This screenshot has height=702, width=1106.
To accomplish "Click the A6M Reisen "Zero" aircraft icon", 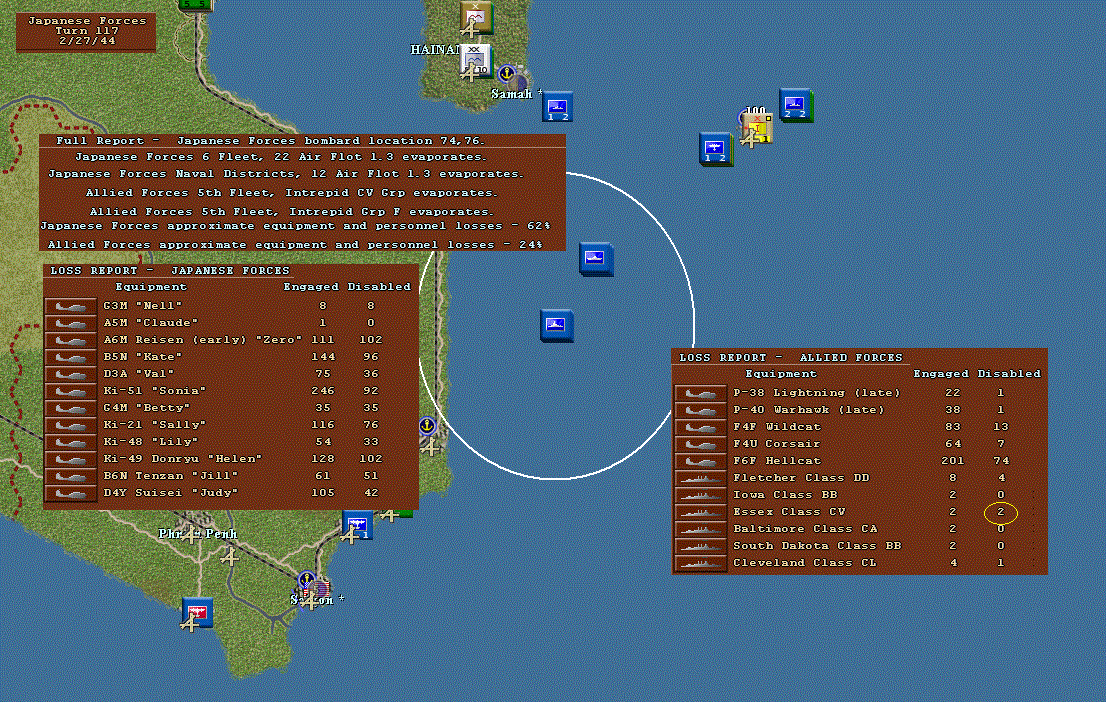I will click(71, 340).
